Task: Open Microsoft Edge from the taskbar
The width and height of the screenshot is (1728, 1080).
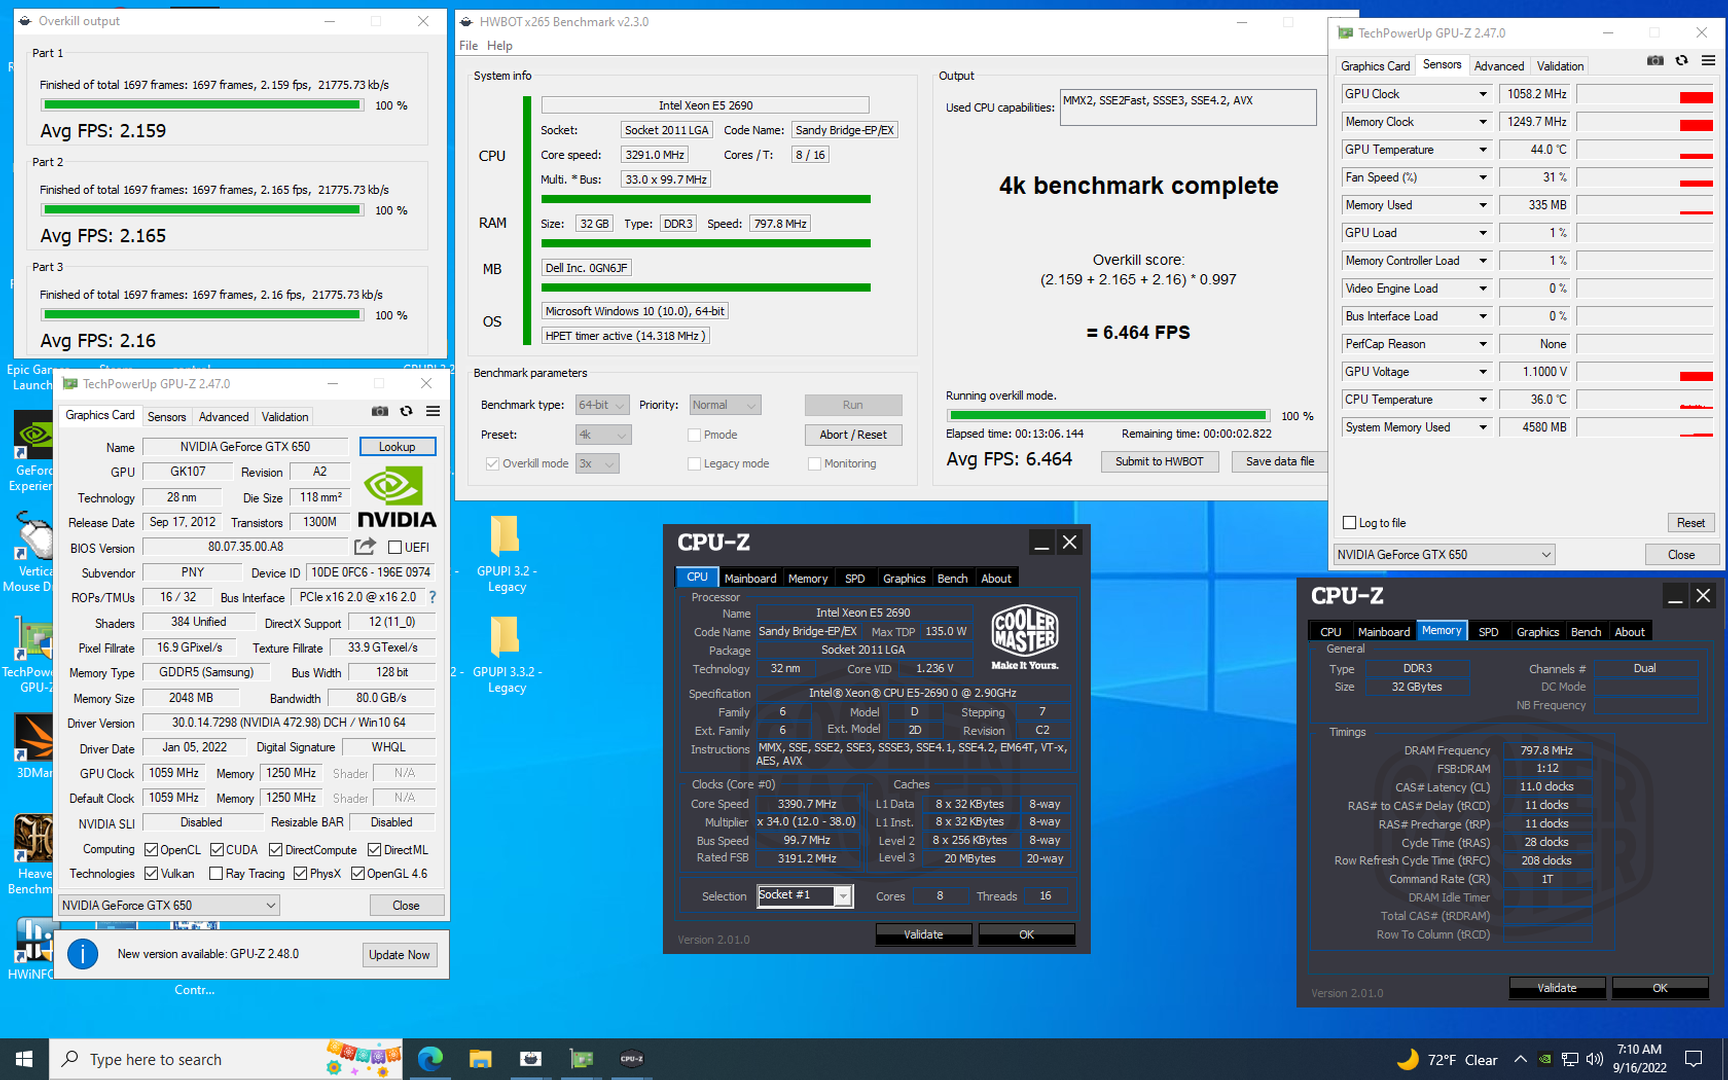Action: pos(430,1059)
